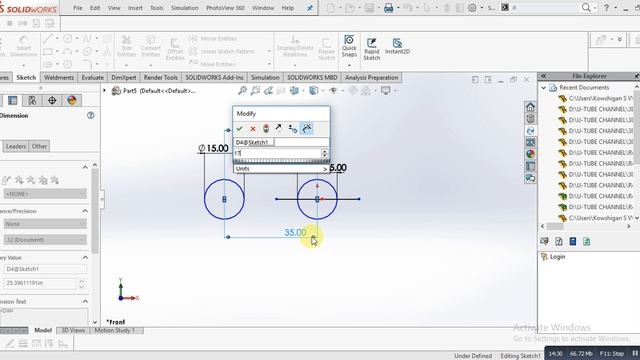Viewport: 640px width, 360px height.
Task: Click the Rebuild traffic-light icon in Modify
Action: click(266, 129)
